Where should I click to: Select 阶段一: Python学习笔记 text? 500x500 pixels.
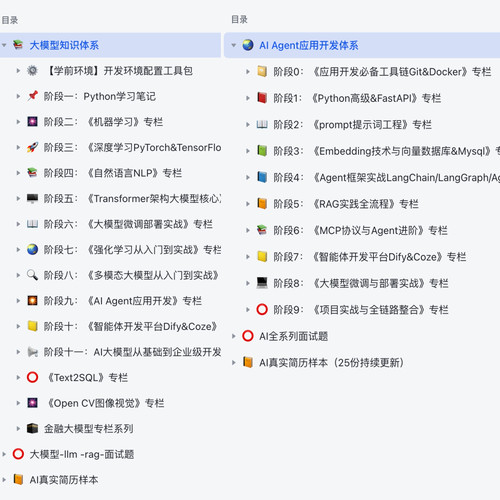(100, 96)
